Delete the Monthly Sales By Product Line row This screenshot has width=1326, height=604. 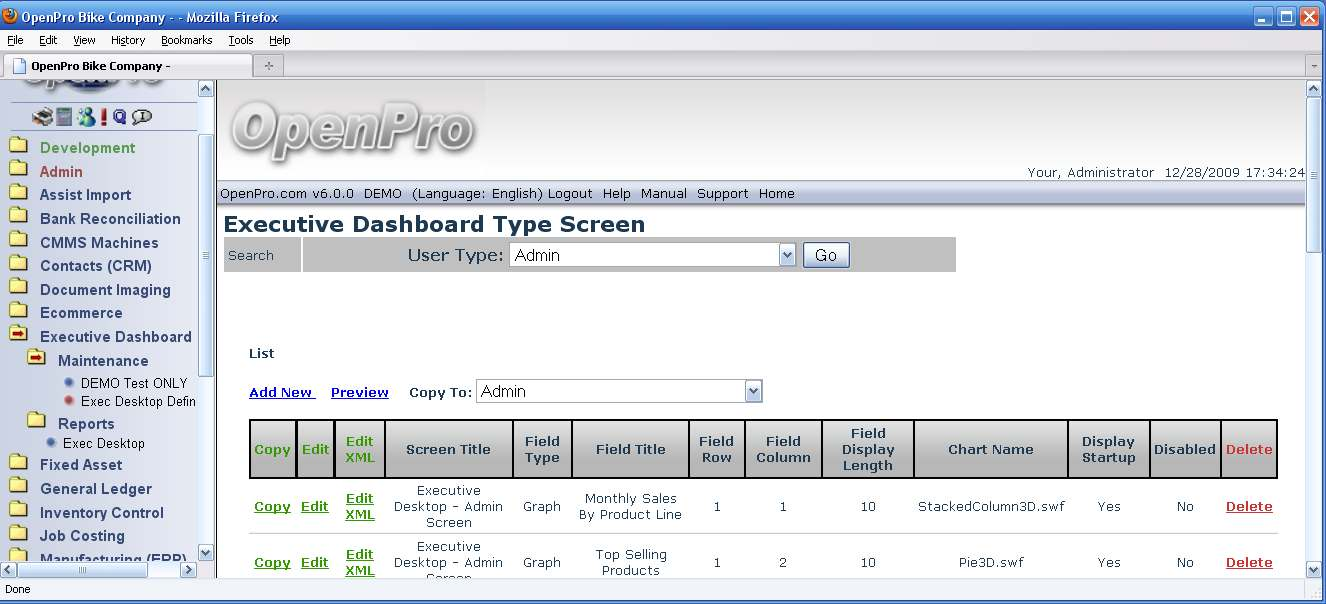point(1249,507)
